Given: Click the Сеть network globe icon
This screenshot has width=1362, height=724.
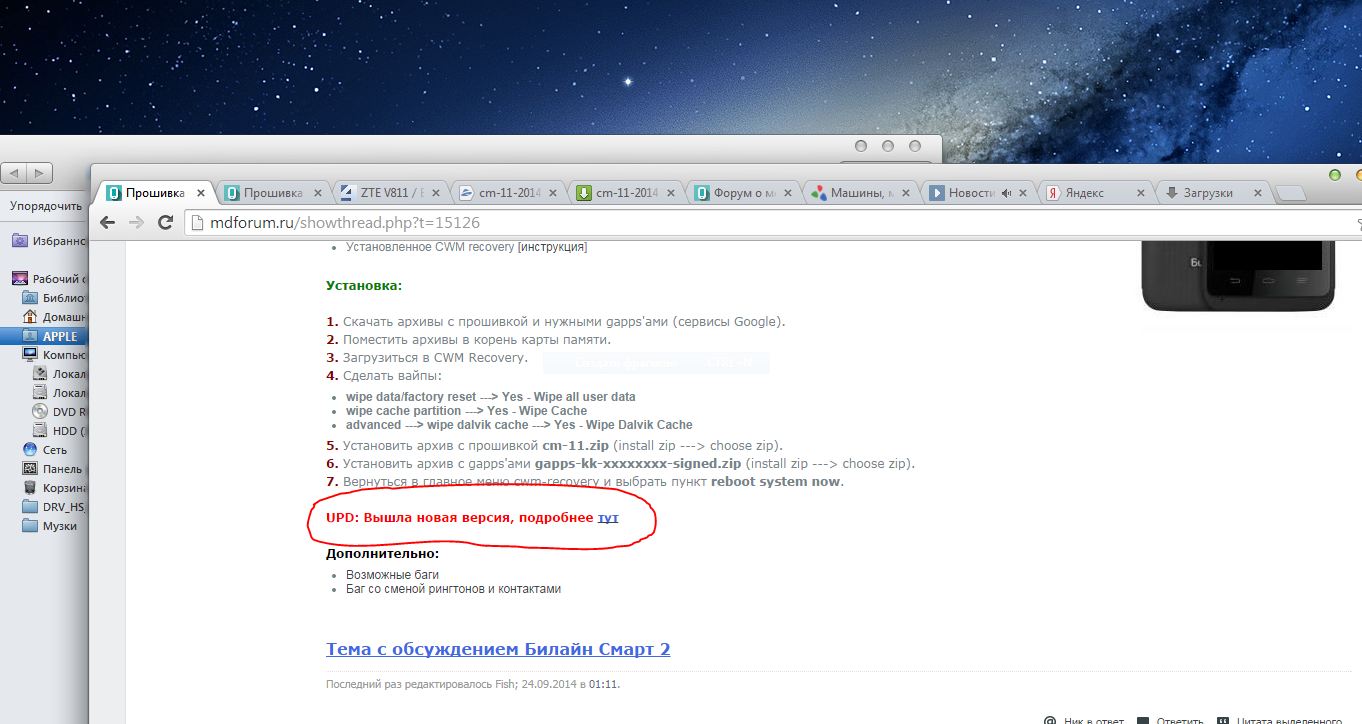Looking at the screenshot, I should point(30,450).
